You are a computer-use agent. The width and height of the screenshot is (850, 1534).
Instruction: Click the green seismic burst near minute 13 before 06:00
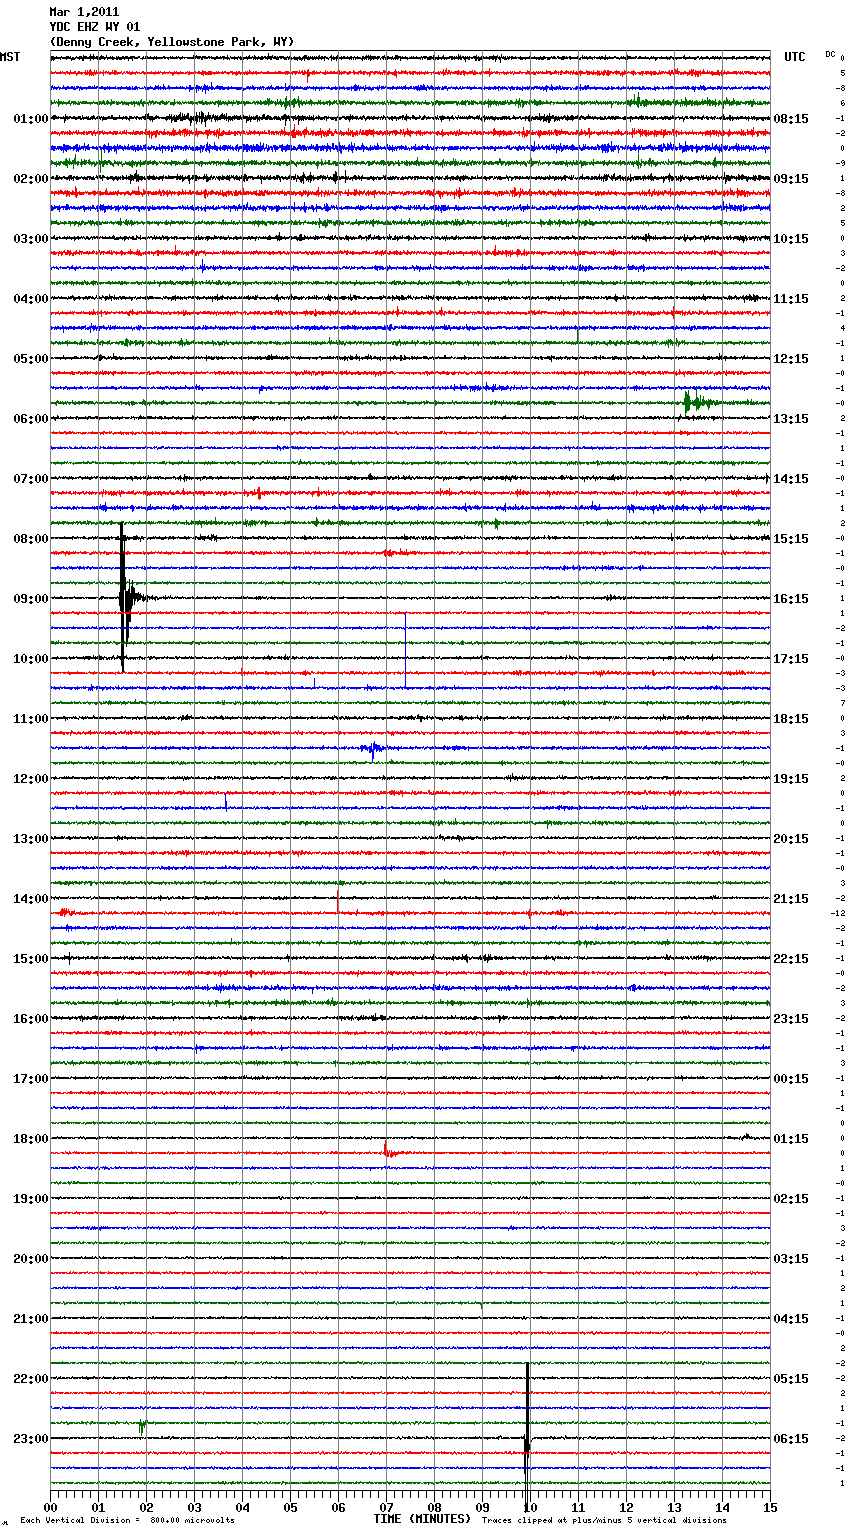(696, 402)
